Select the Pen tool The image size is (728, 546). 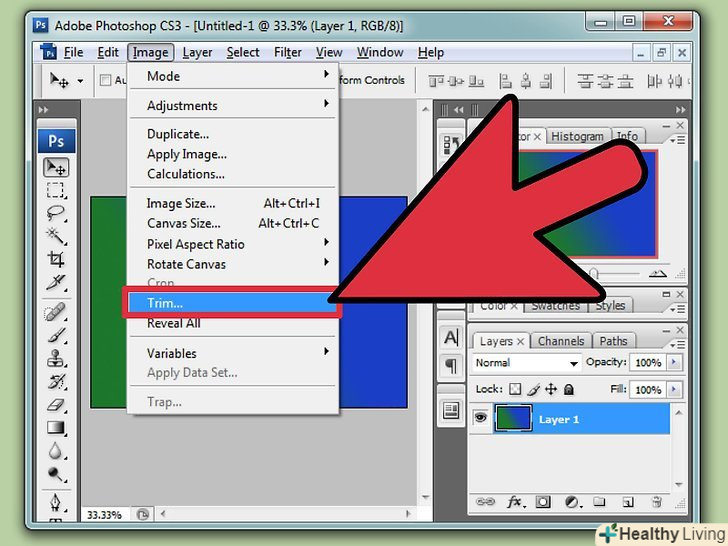[x=56, y=502]
